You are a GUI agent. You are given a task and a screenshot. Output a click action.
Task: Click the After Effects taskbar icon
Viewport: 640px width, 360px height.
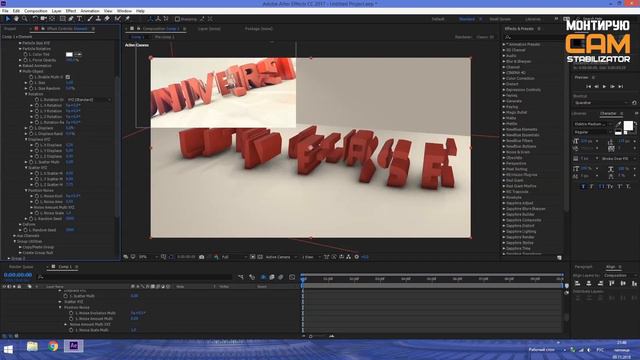(73, 346)
